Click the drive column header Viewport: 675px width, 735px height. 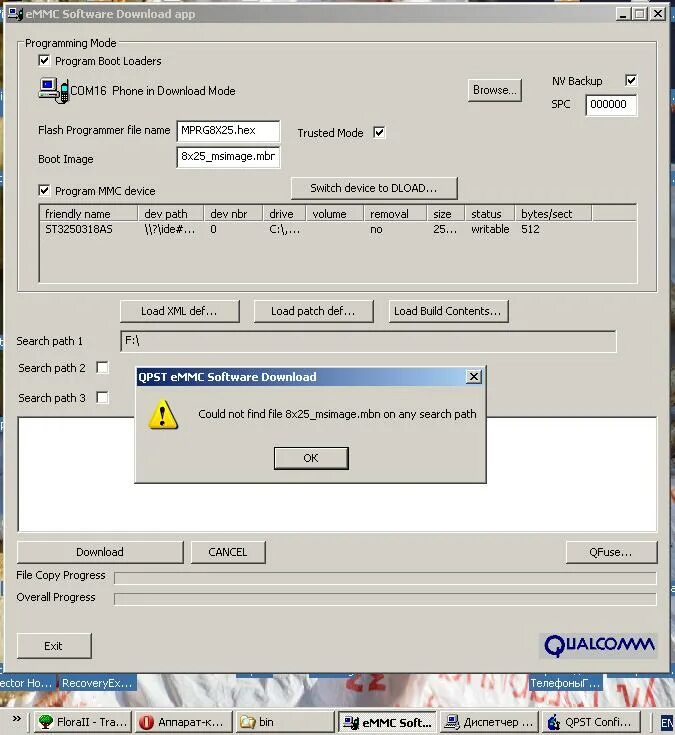pyautogui.click(x=285, y=214)
